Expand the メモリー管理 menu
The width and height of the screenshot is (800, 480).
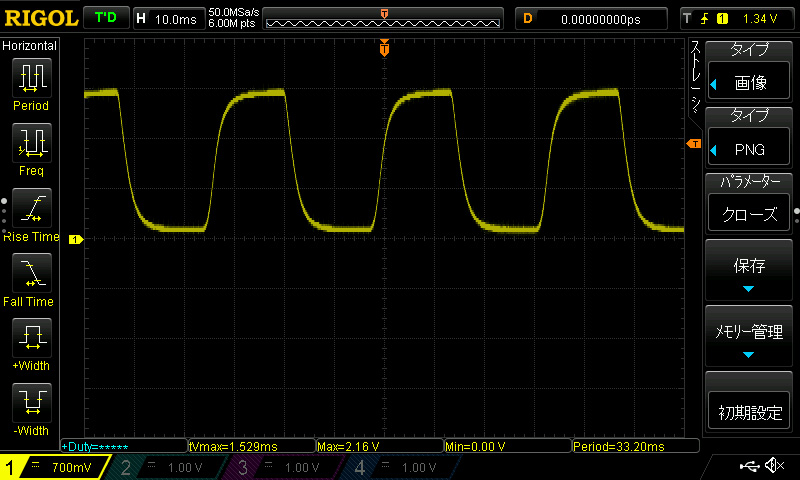(749, 337)
